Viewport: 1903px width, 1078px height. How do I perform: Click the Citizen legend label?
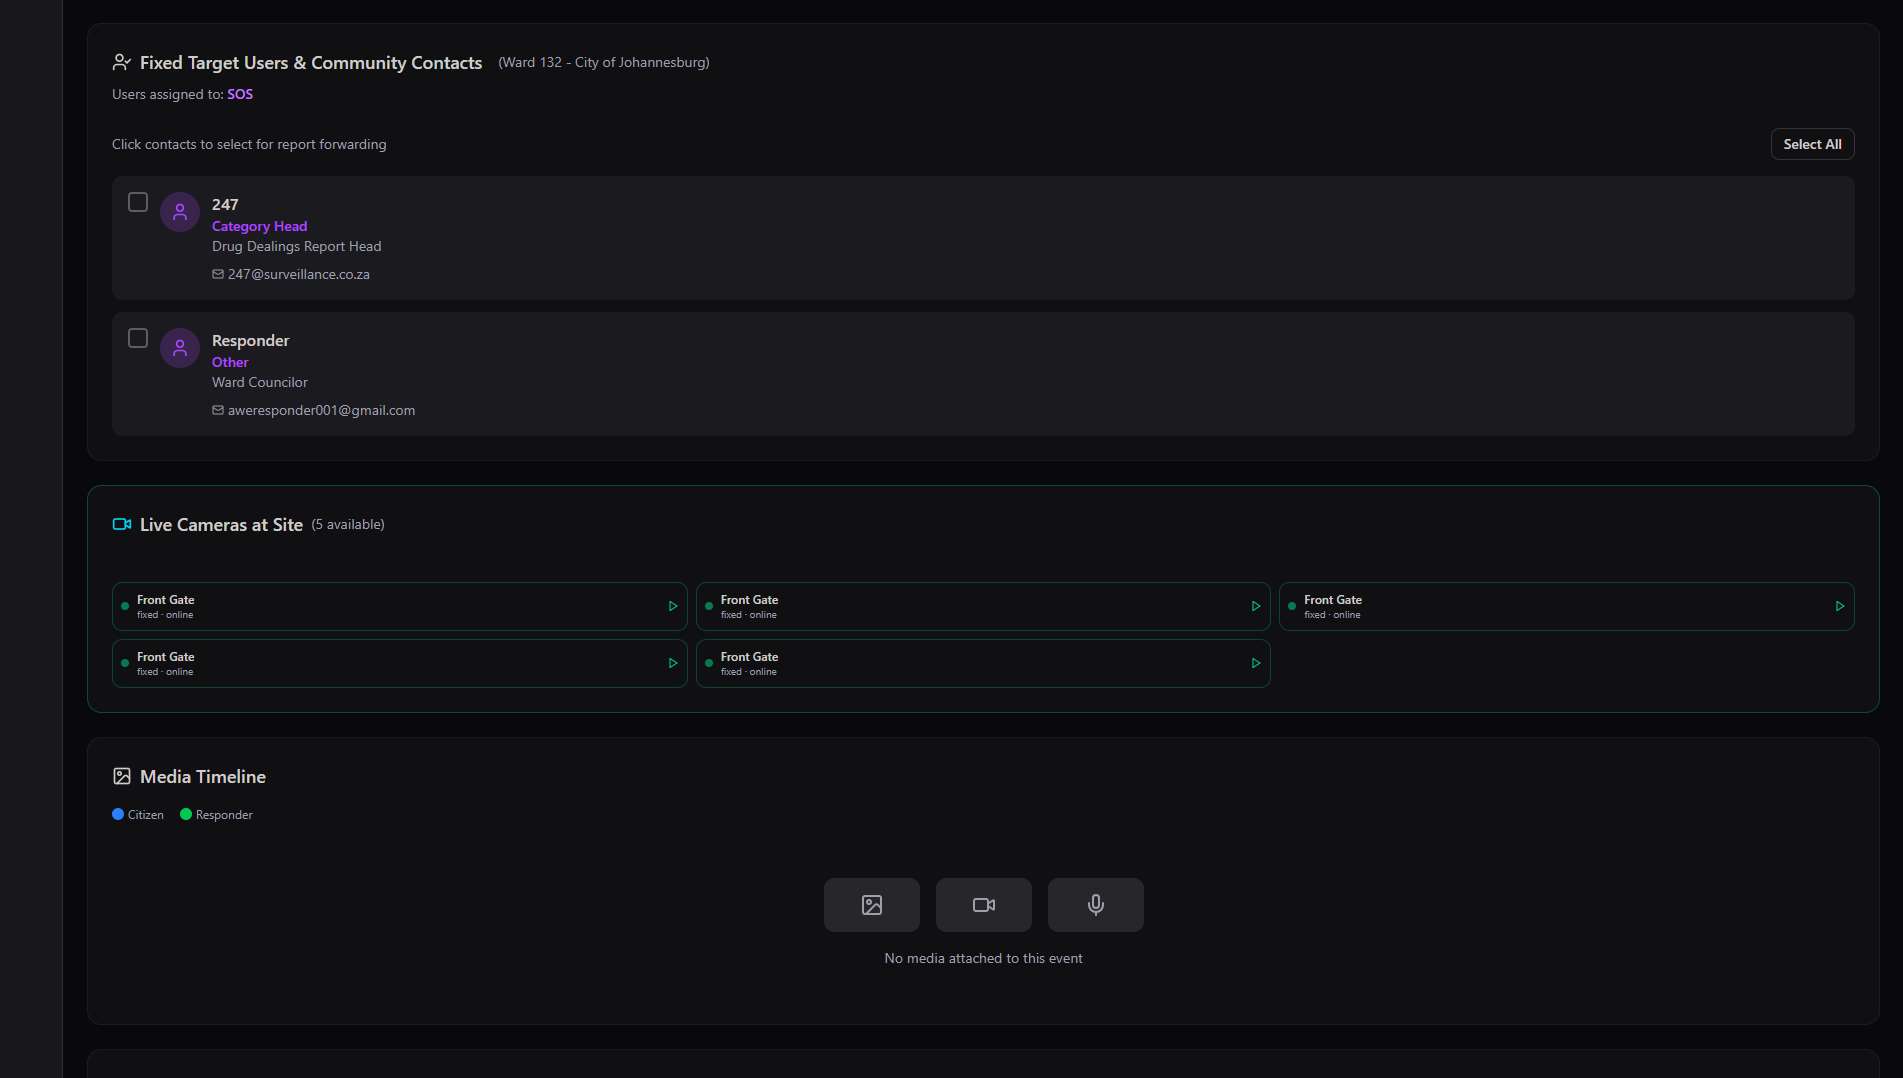click(146, 815)
